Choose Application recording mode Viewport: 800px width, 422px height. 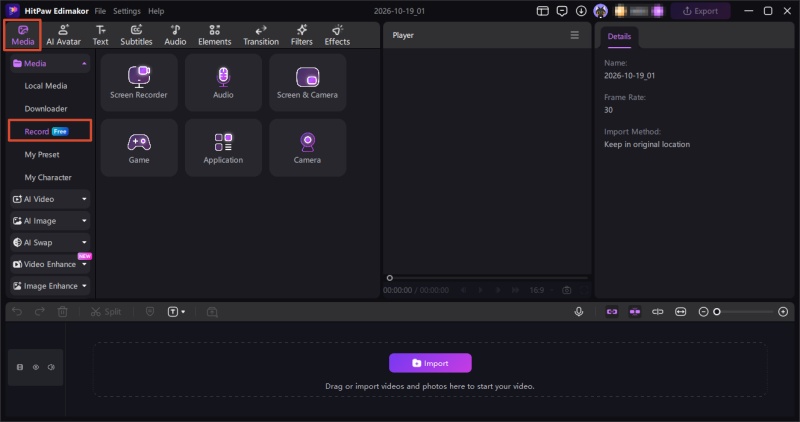[x=223, y=148]
